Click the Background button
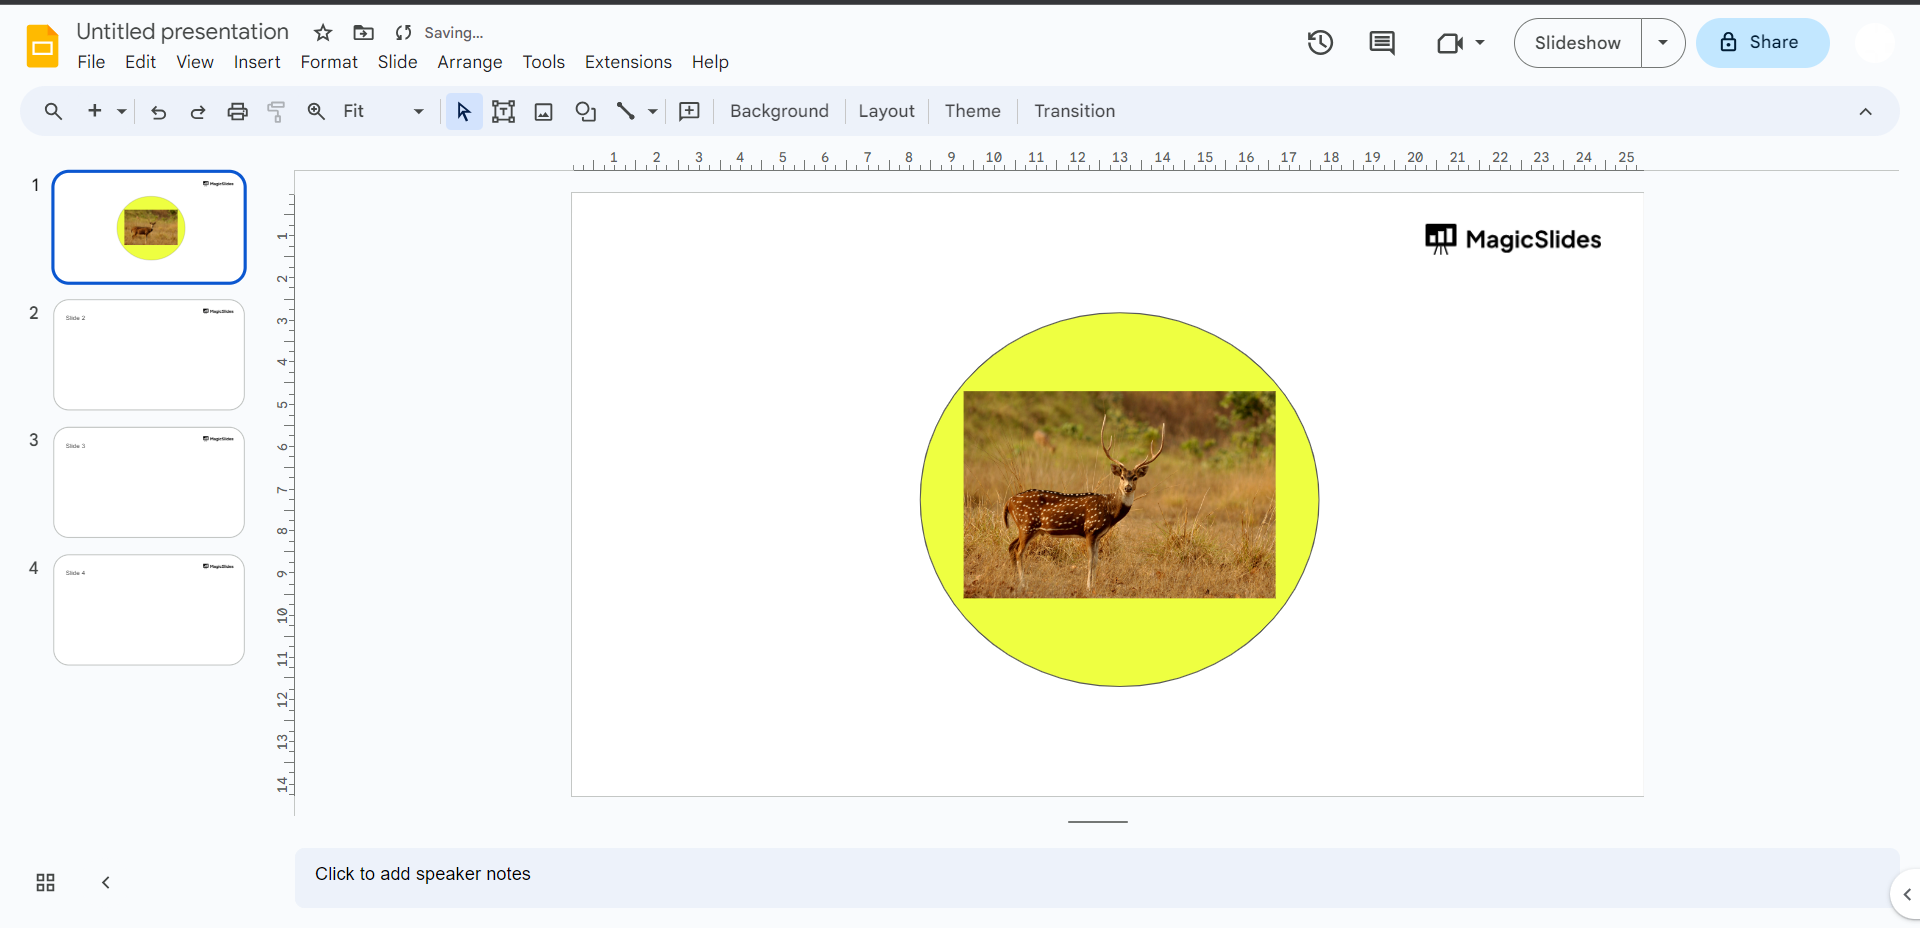This screenshot has width=1920, height=929. tap(779, 112)
